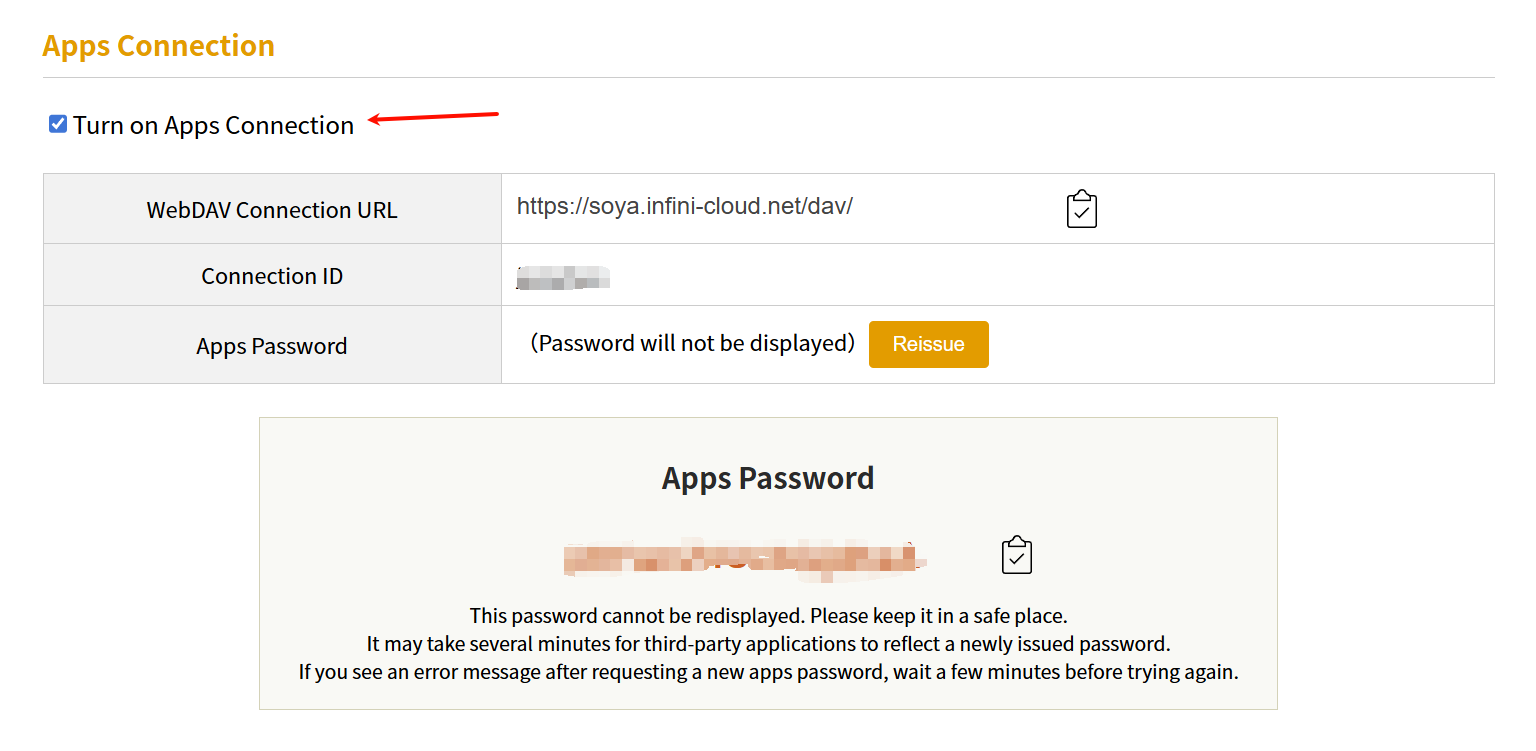Select the "WebDAV Connection URL" row label
This screenshot has width=1536, height=751.
(x=272, y=210)
